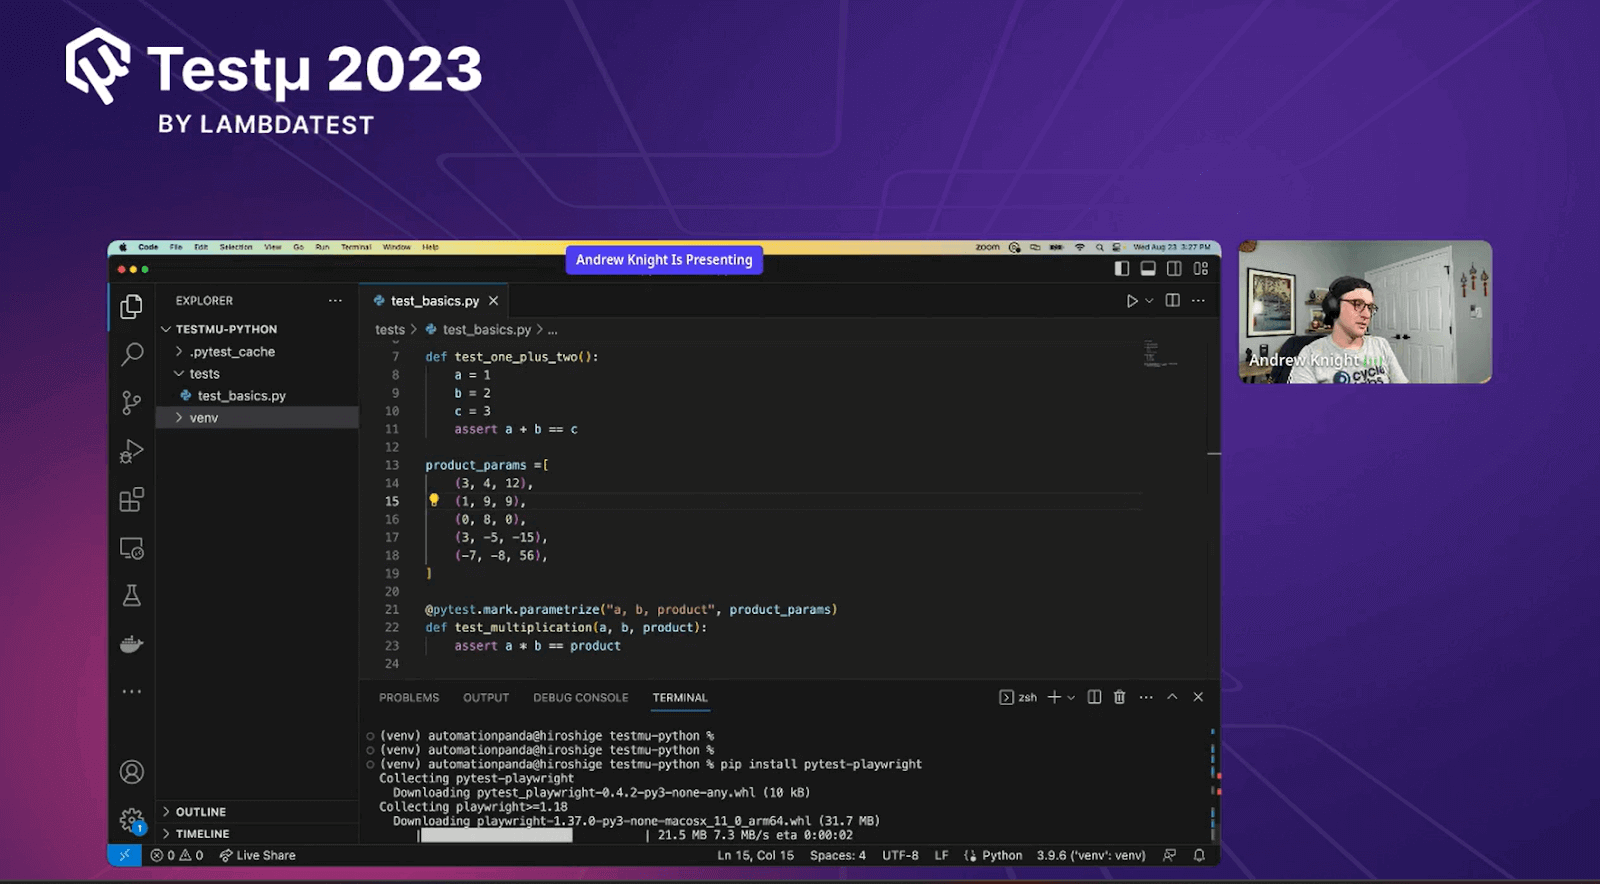Image resolution: width=1600 pixels, height=884 pixels.
Task: Click the editor minimap
Action: [x=1163, y=354]
